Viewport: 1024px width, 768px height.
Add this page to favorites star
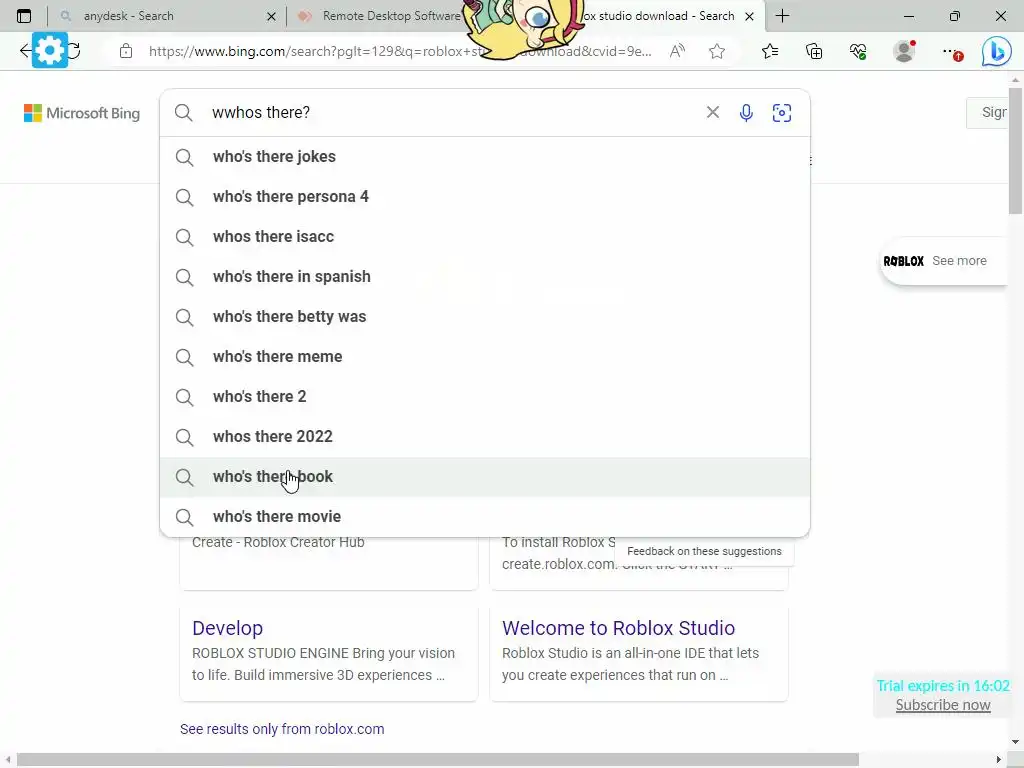717,51
